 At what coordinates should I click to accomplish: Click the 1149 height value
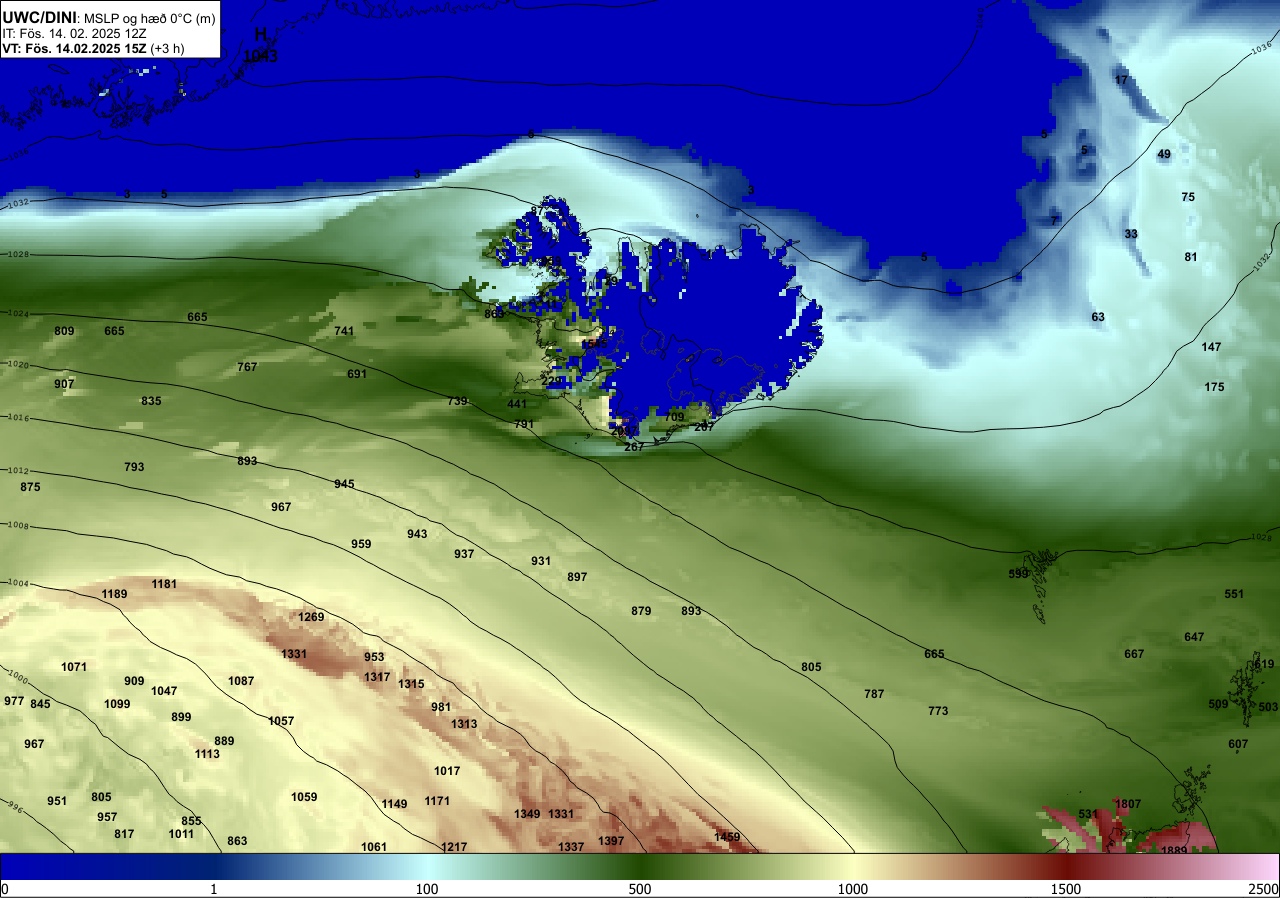point(394,804)
